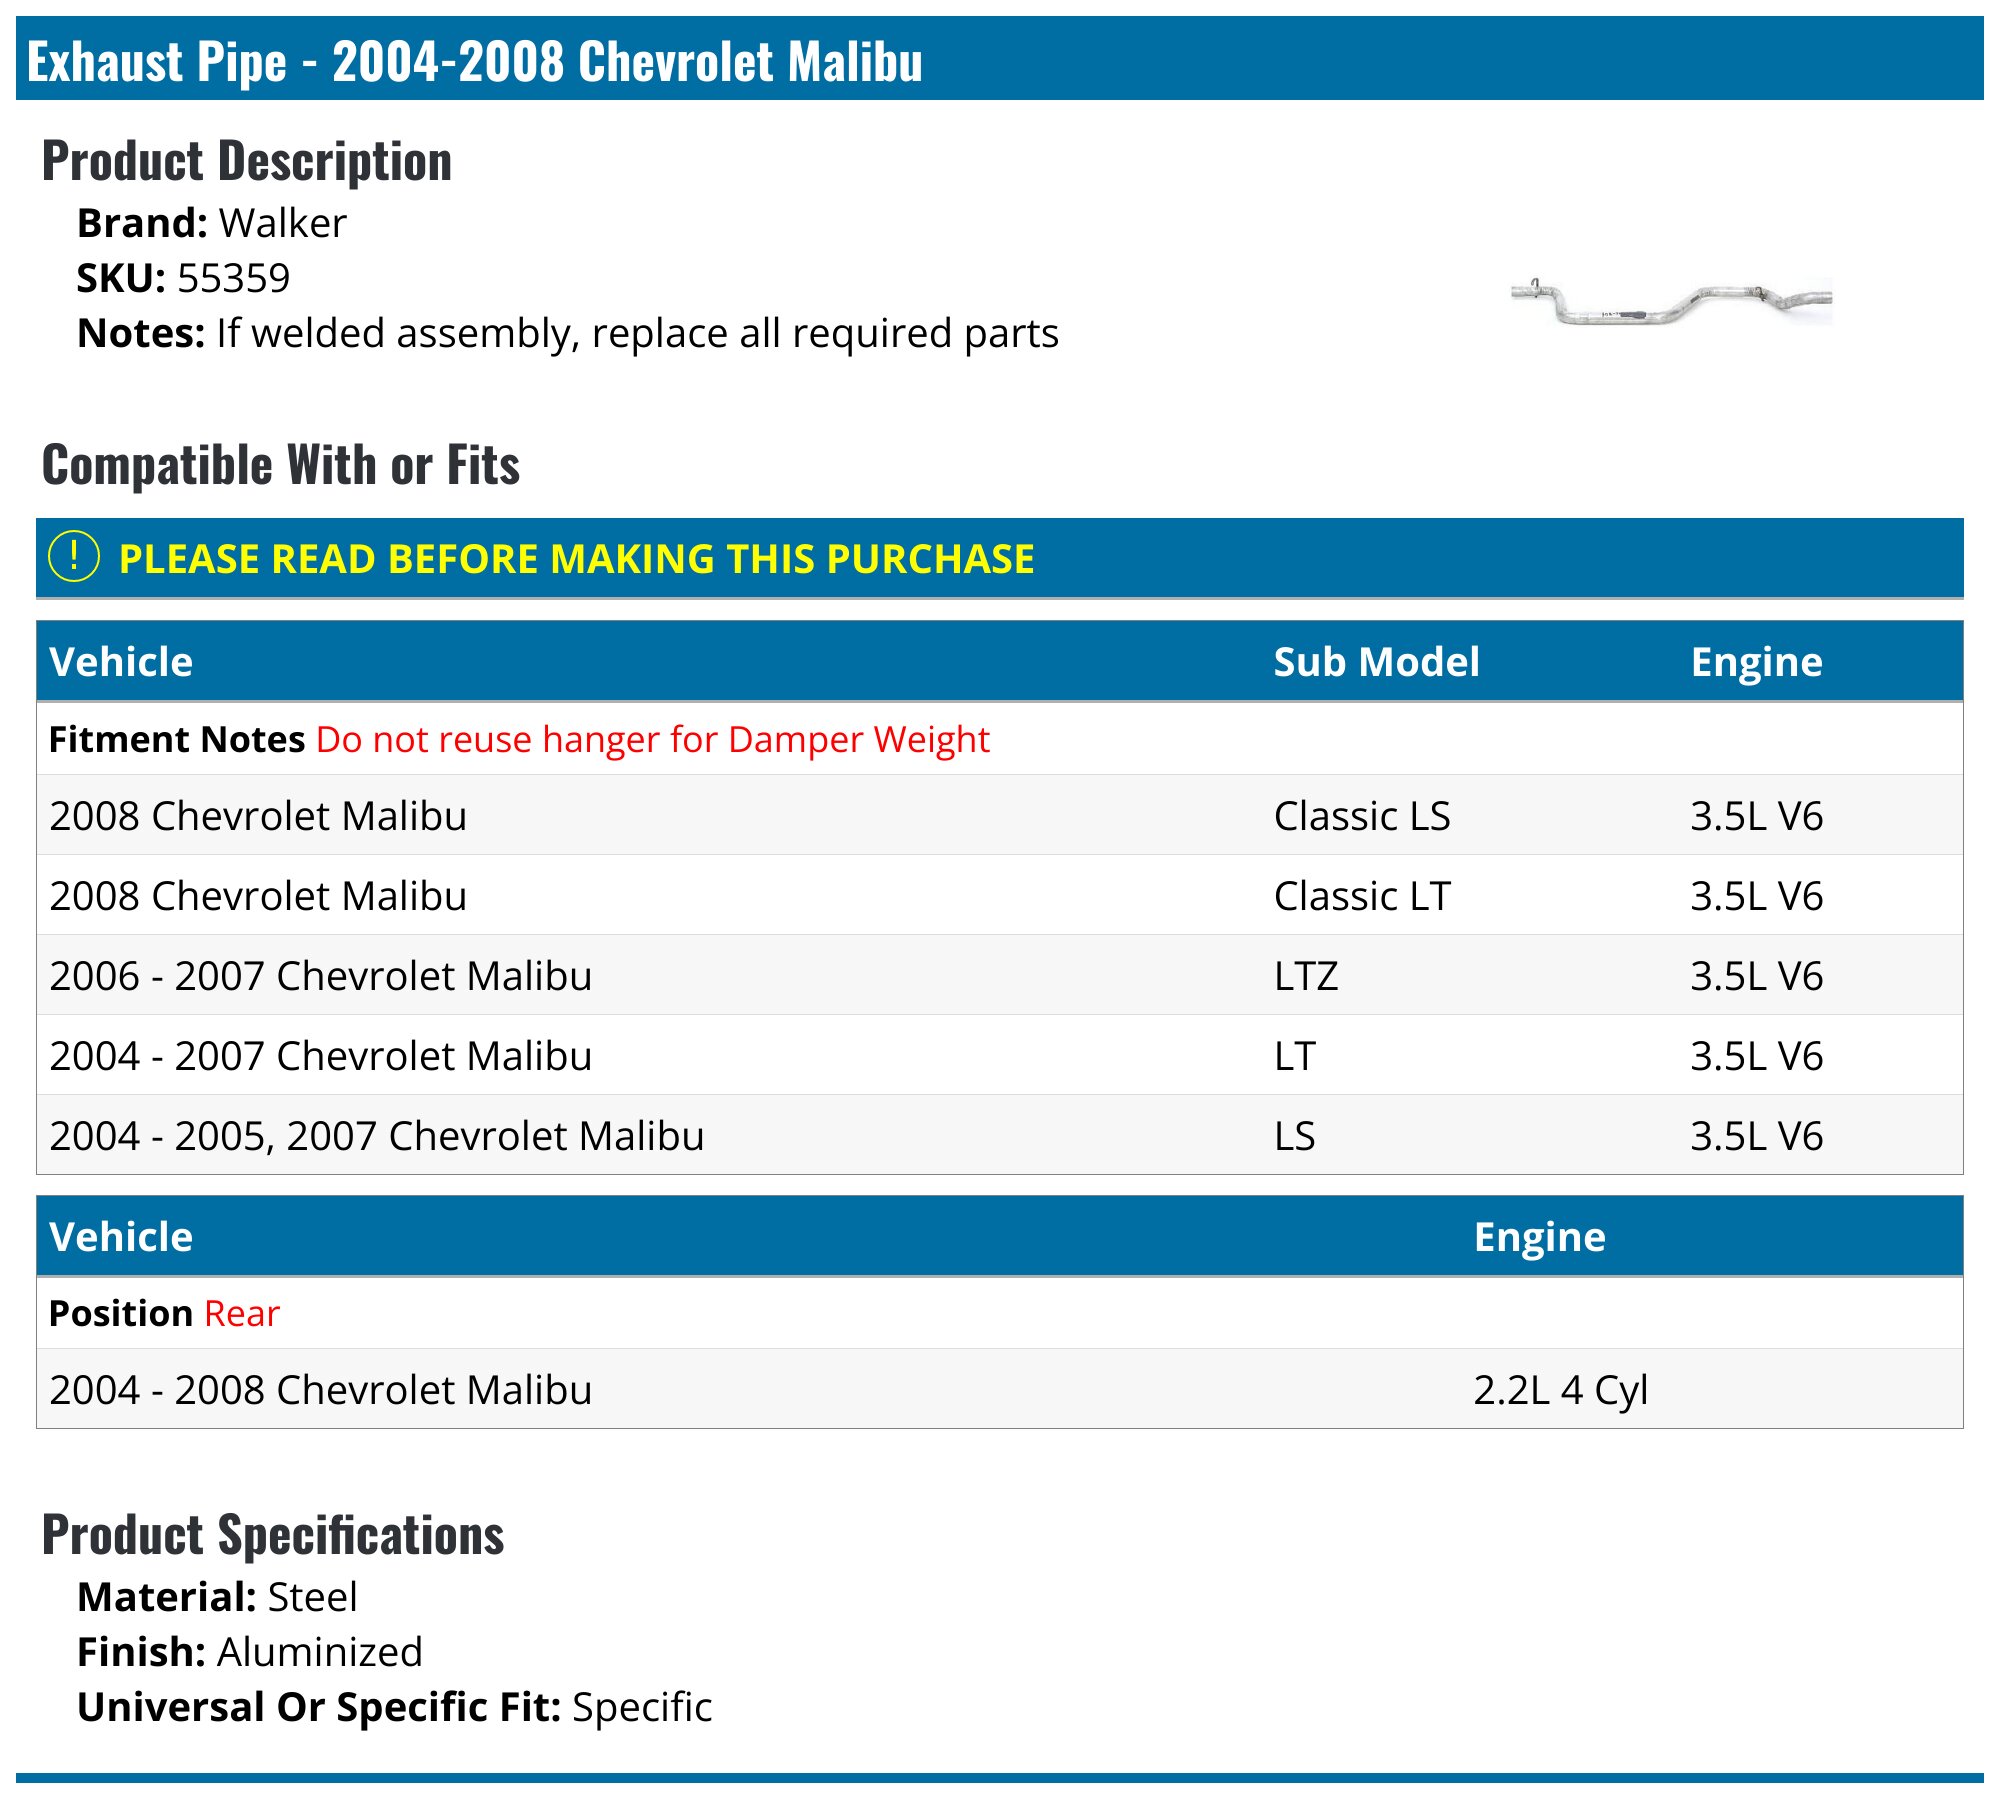
Task: Open the exhaust pipe product thumbnail
Action: [1671, 302]
